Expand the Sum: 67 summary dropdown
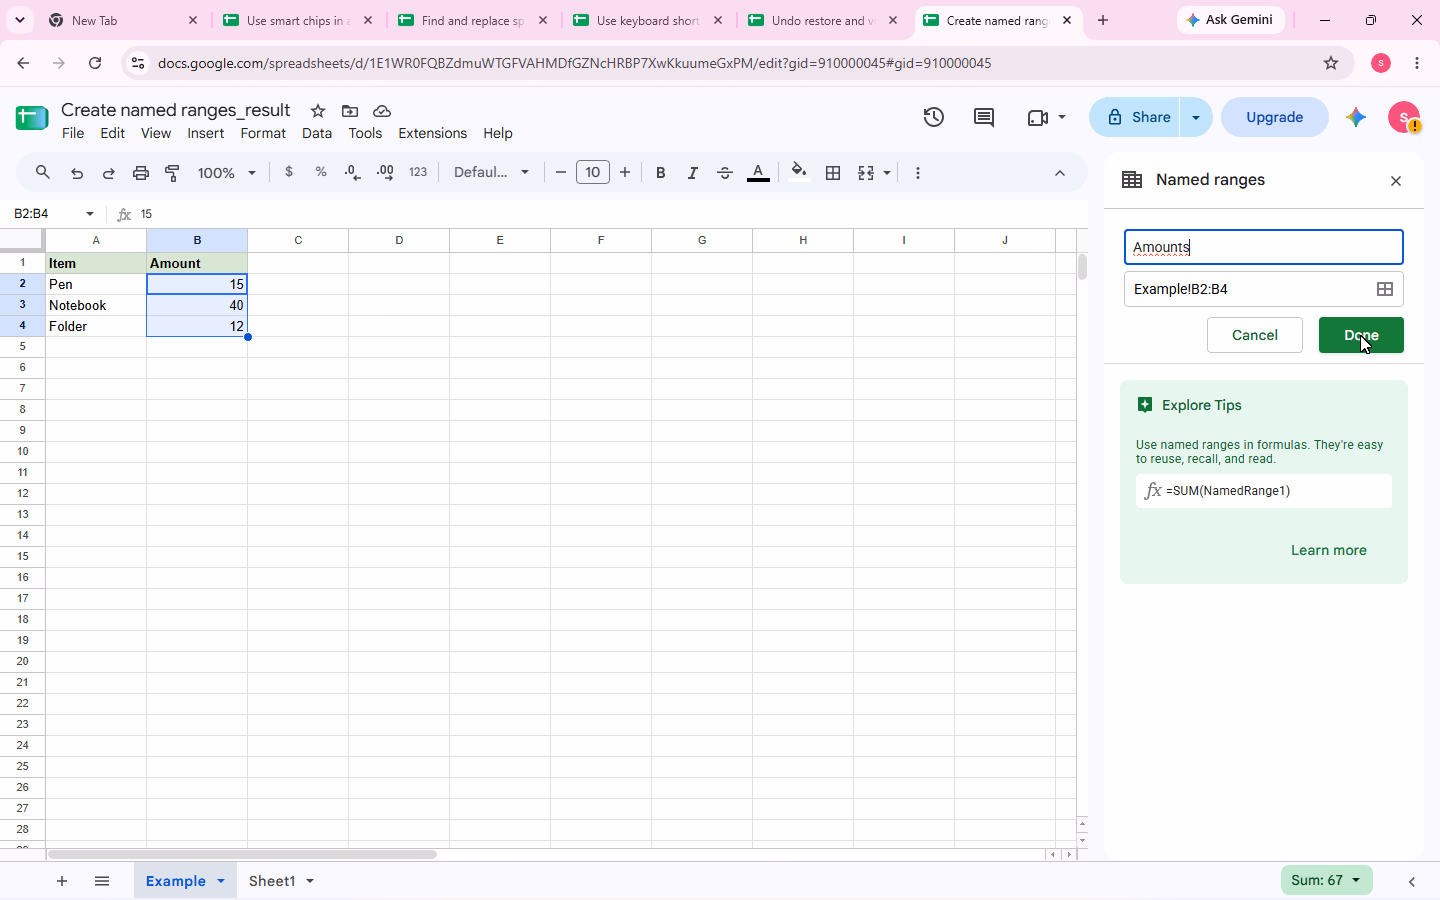1440x900 pixels. click(x=1326, y=880)
